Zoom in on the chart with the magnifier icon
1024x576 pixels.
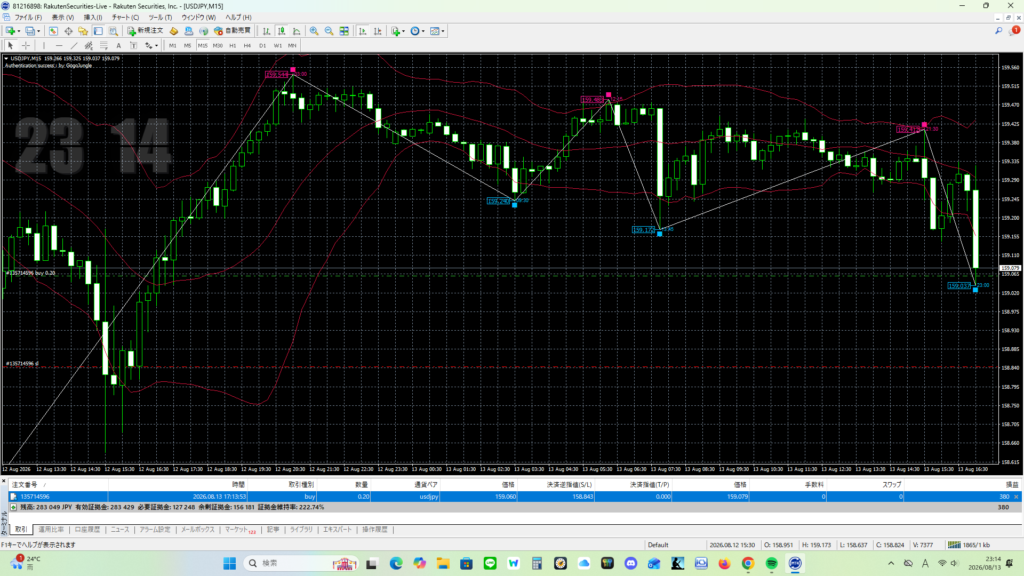pos(314,31)
